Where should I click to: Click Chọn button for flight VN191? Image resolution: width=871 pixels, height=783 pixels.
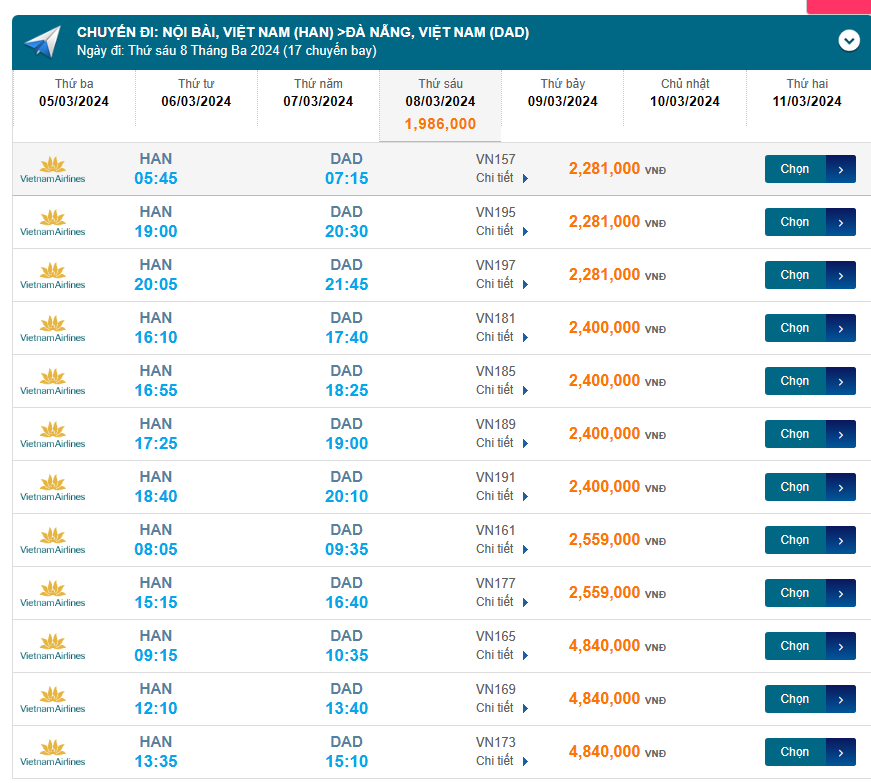click(796, 487)
